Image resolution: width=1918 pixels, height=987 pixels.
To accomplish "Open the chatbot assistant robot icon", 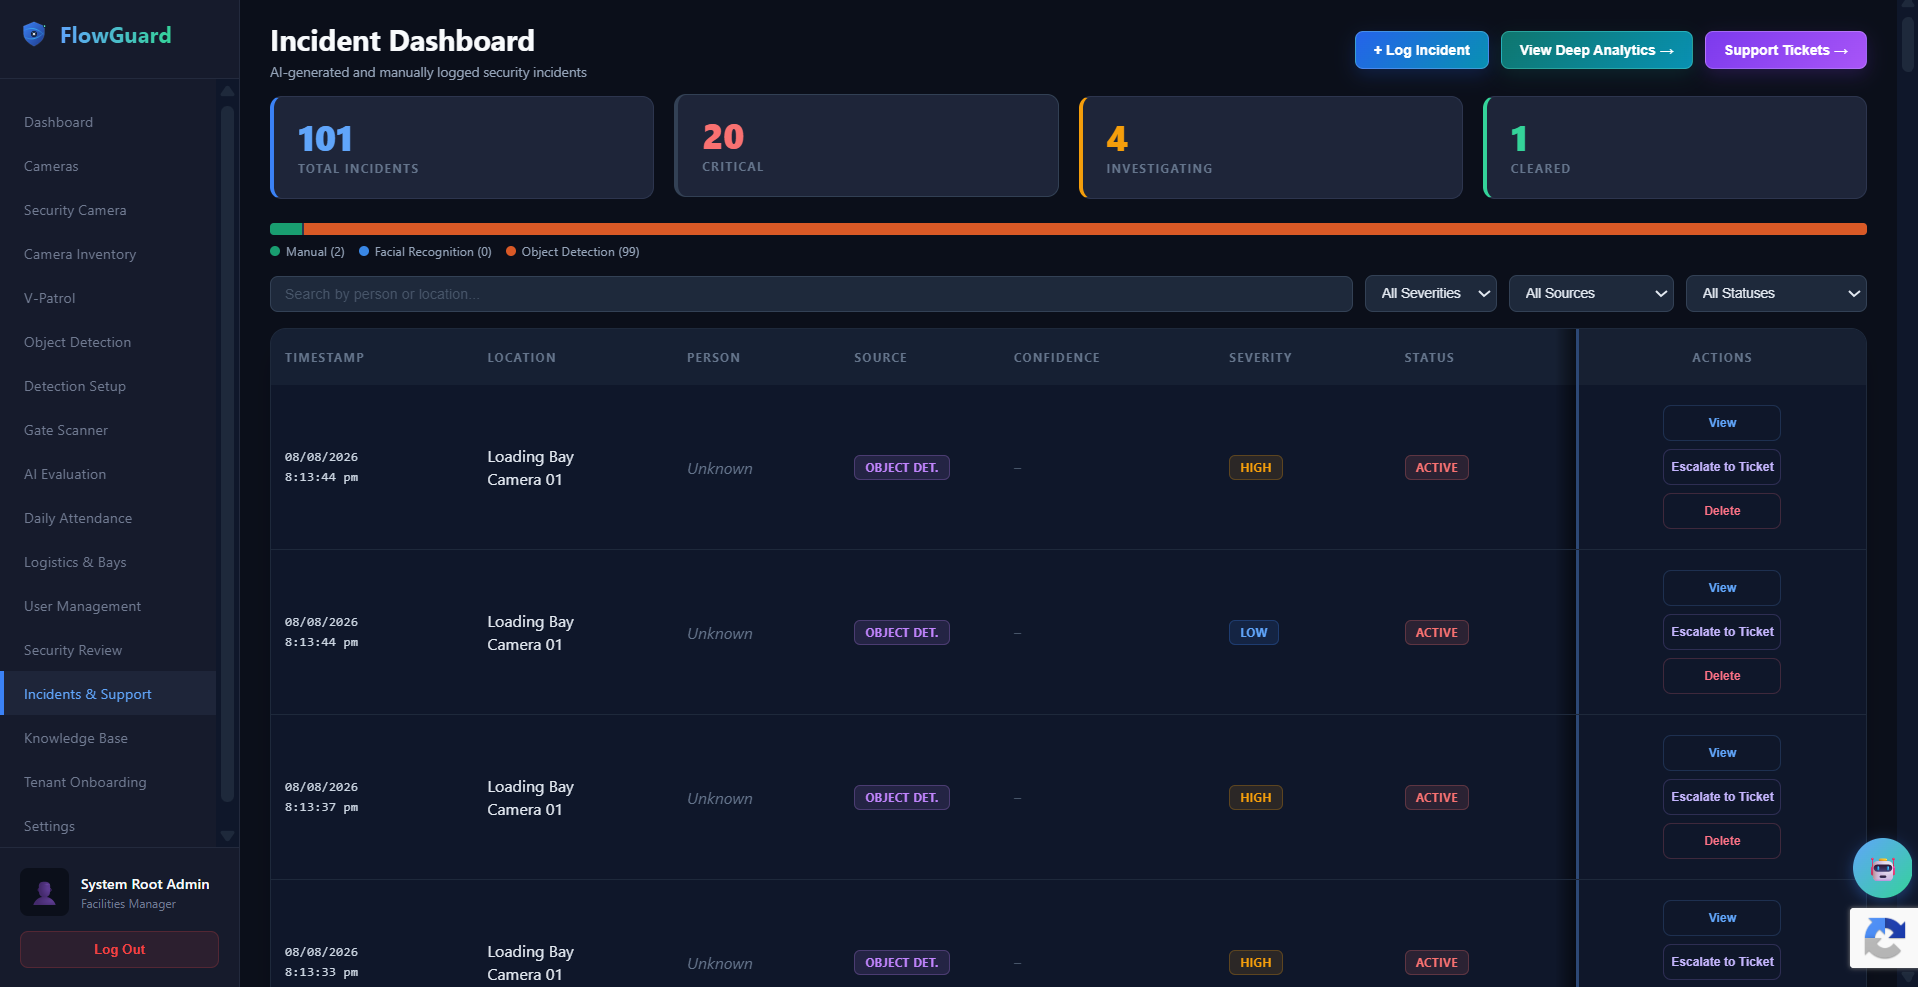I will point(1882,868).
